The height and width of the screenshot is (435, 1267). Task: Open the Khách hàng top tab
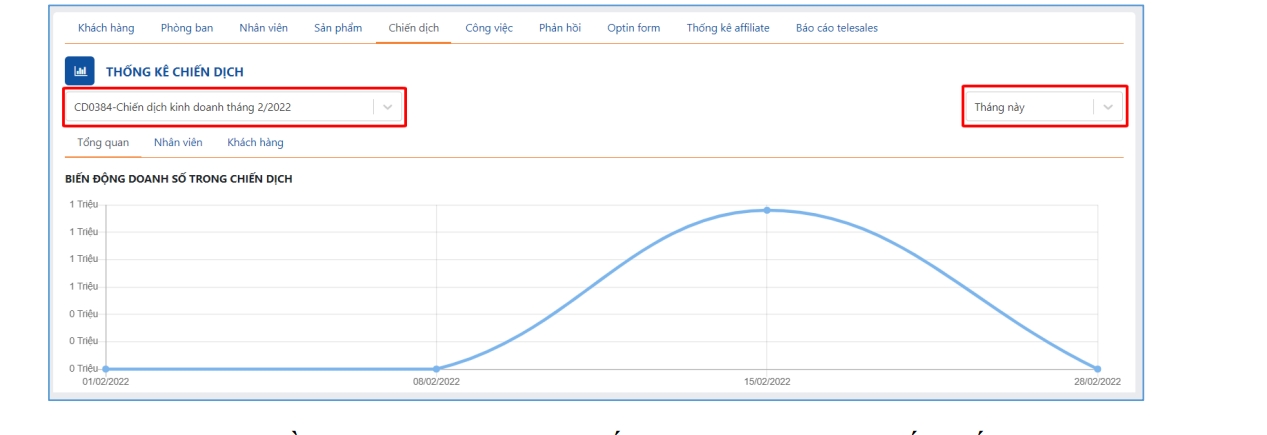point(106,28)
